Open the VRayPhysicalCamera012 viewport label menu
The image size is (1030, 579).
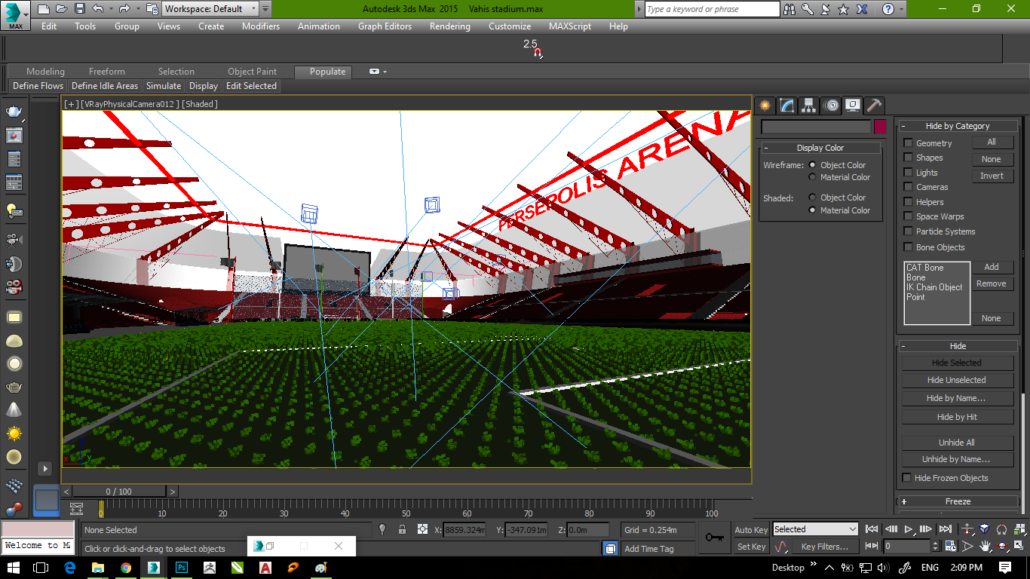point(129,104)
